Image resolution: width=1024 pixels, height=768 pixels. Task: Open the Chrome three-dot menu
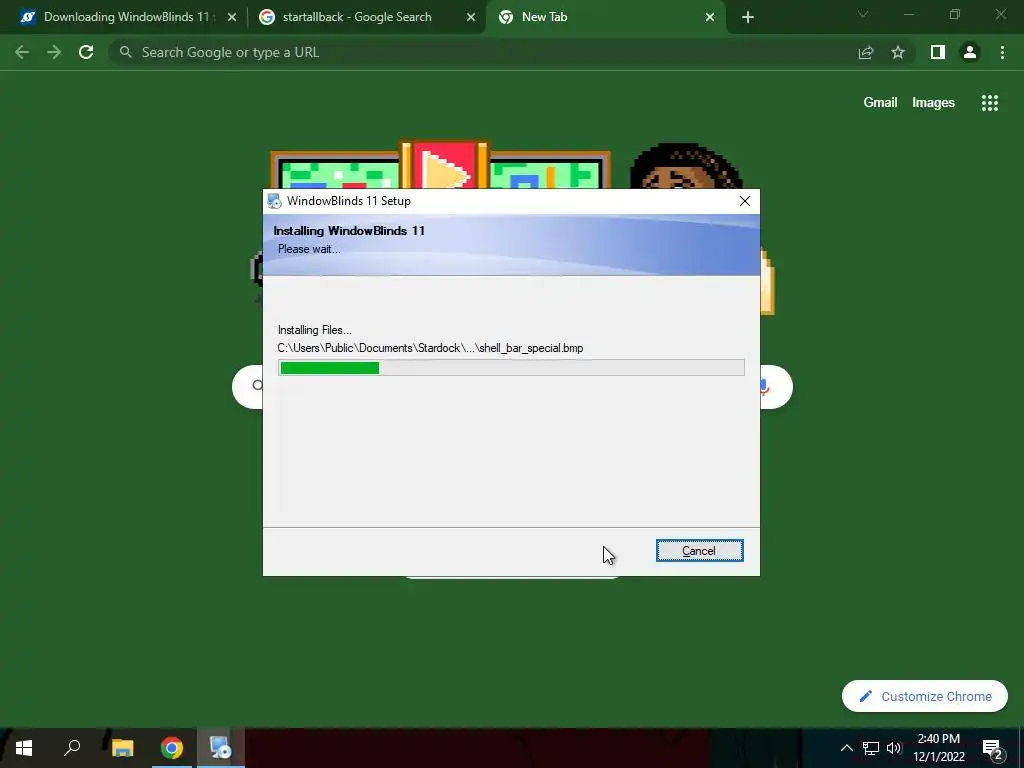point(1002,52)
